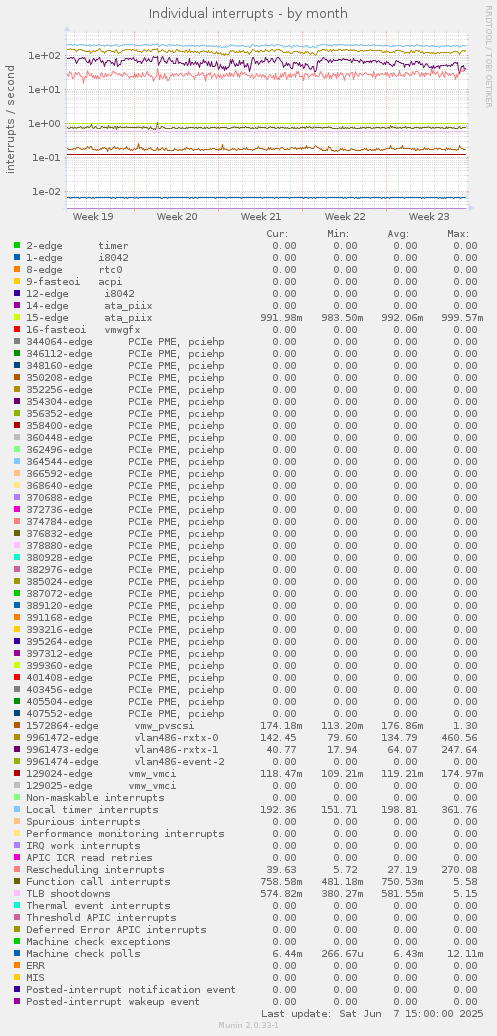Screen dimensions: 497x1036
Task: Click the Week 19 axis label
Action: point(93,216)
